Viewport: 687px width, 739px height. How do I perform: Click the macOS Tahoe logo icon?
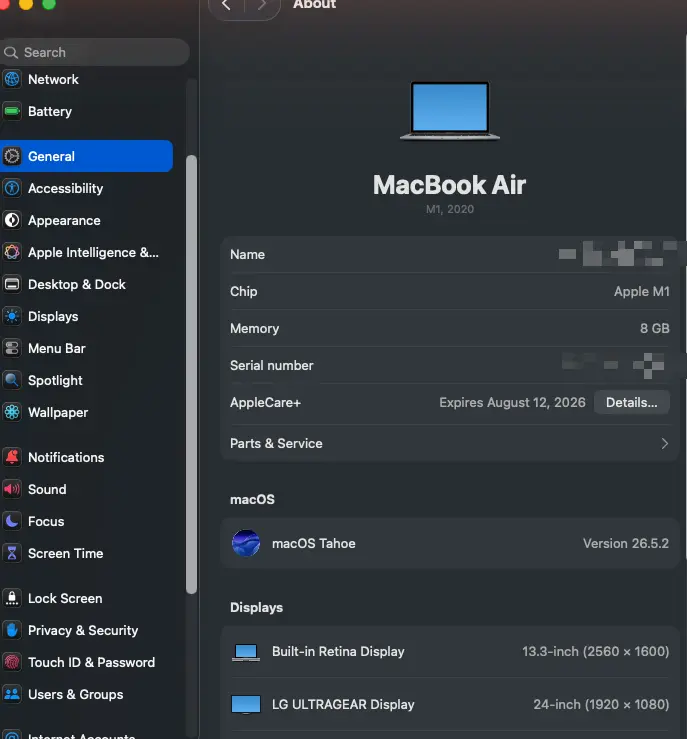245,543
